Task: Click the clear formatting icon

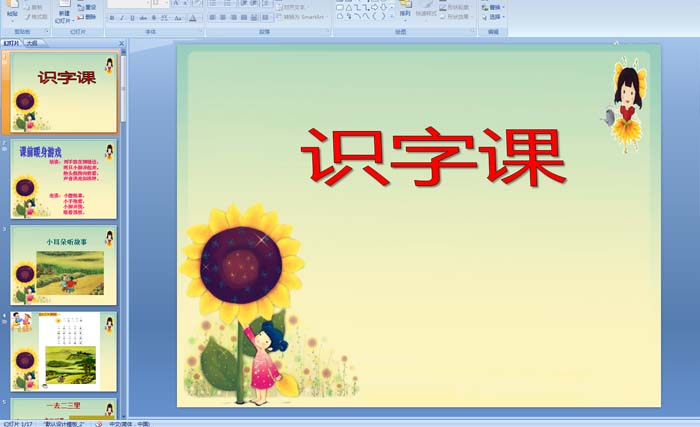Action: (197, 3)
